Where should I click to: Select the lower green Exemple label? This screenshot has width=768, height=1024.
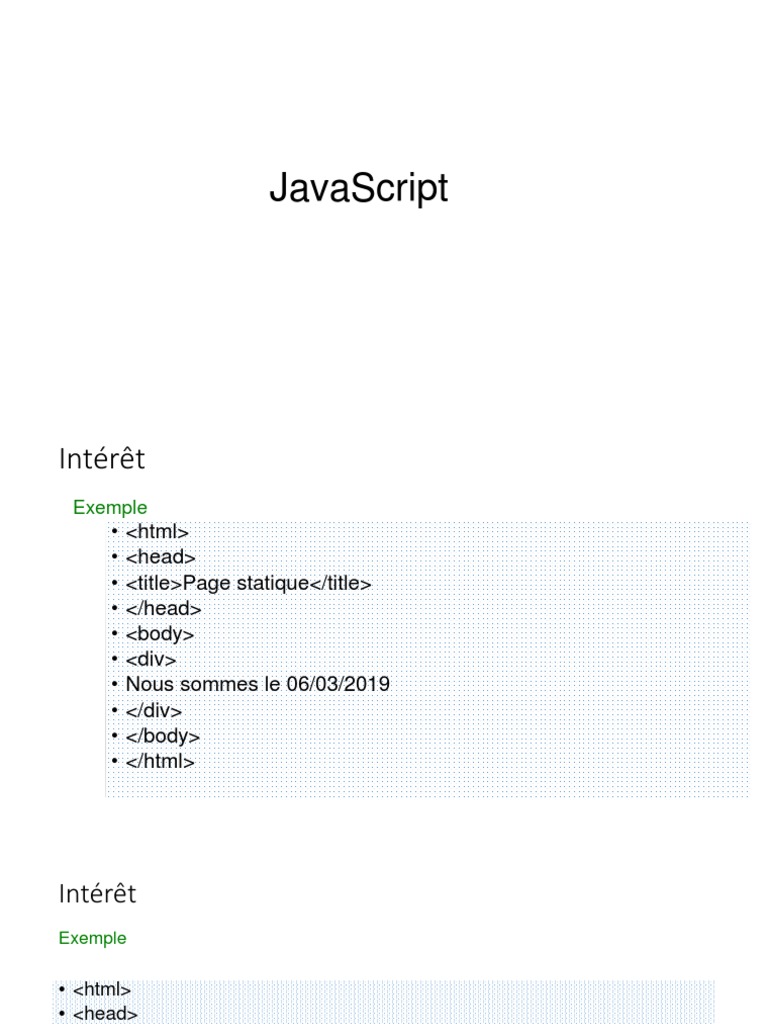click(93, 938)
